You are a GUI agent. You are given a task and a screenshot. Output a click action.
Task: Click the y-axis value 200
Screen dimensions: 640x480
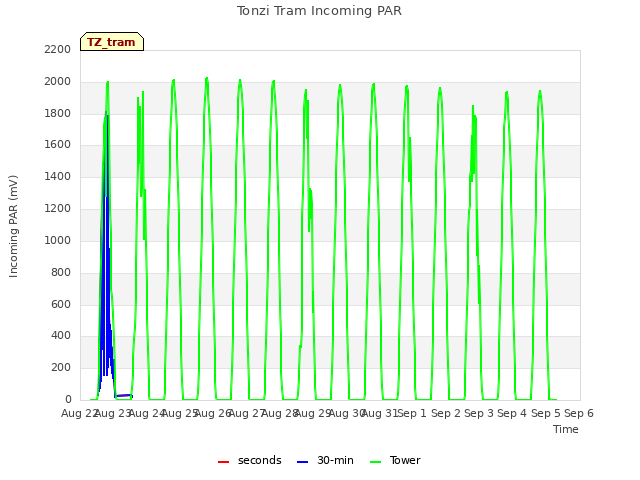tap(61, 367)
